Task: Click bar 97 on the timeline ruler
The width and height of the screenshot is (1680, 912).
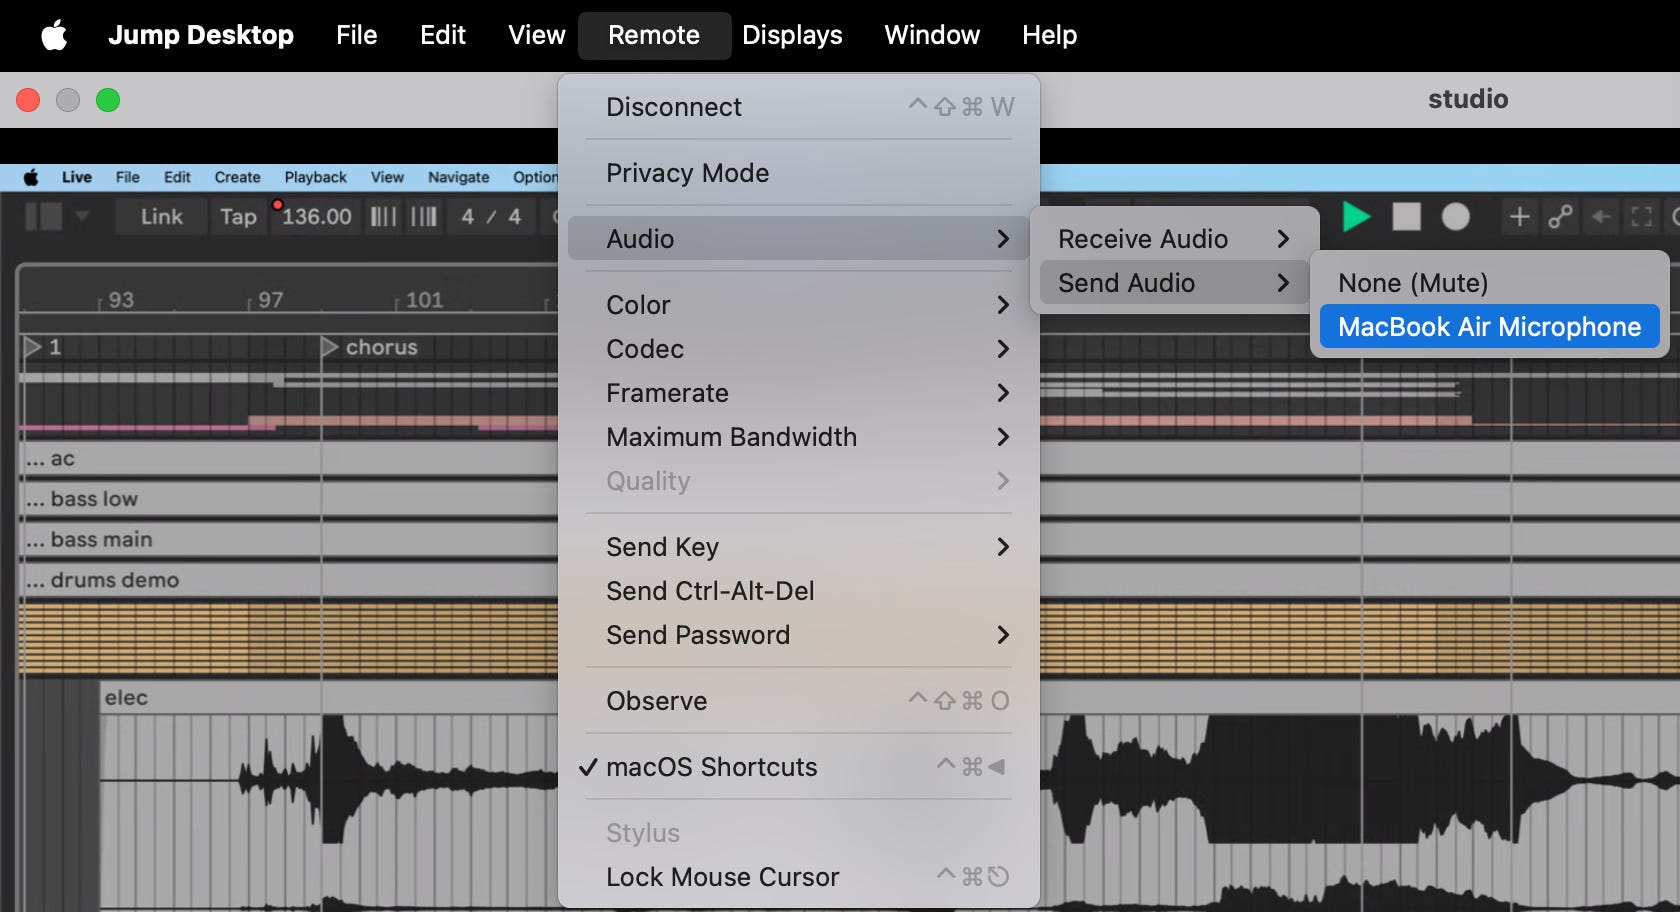Action: [270, 300]
